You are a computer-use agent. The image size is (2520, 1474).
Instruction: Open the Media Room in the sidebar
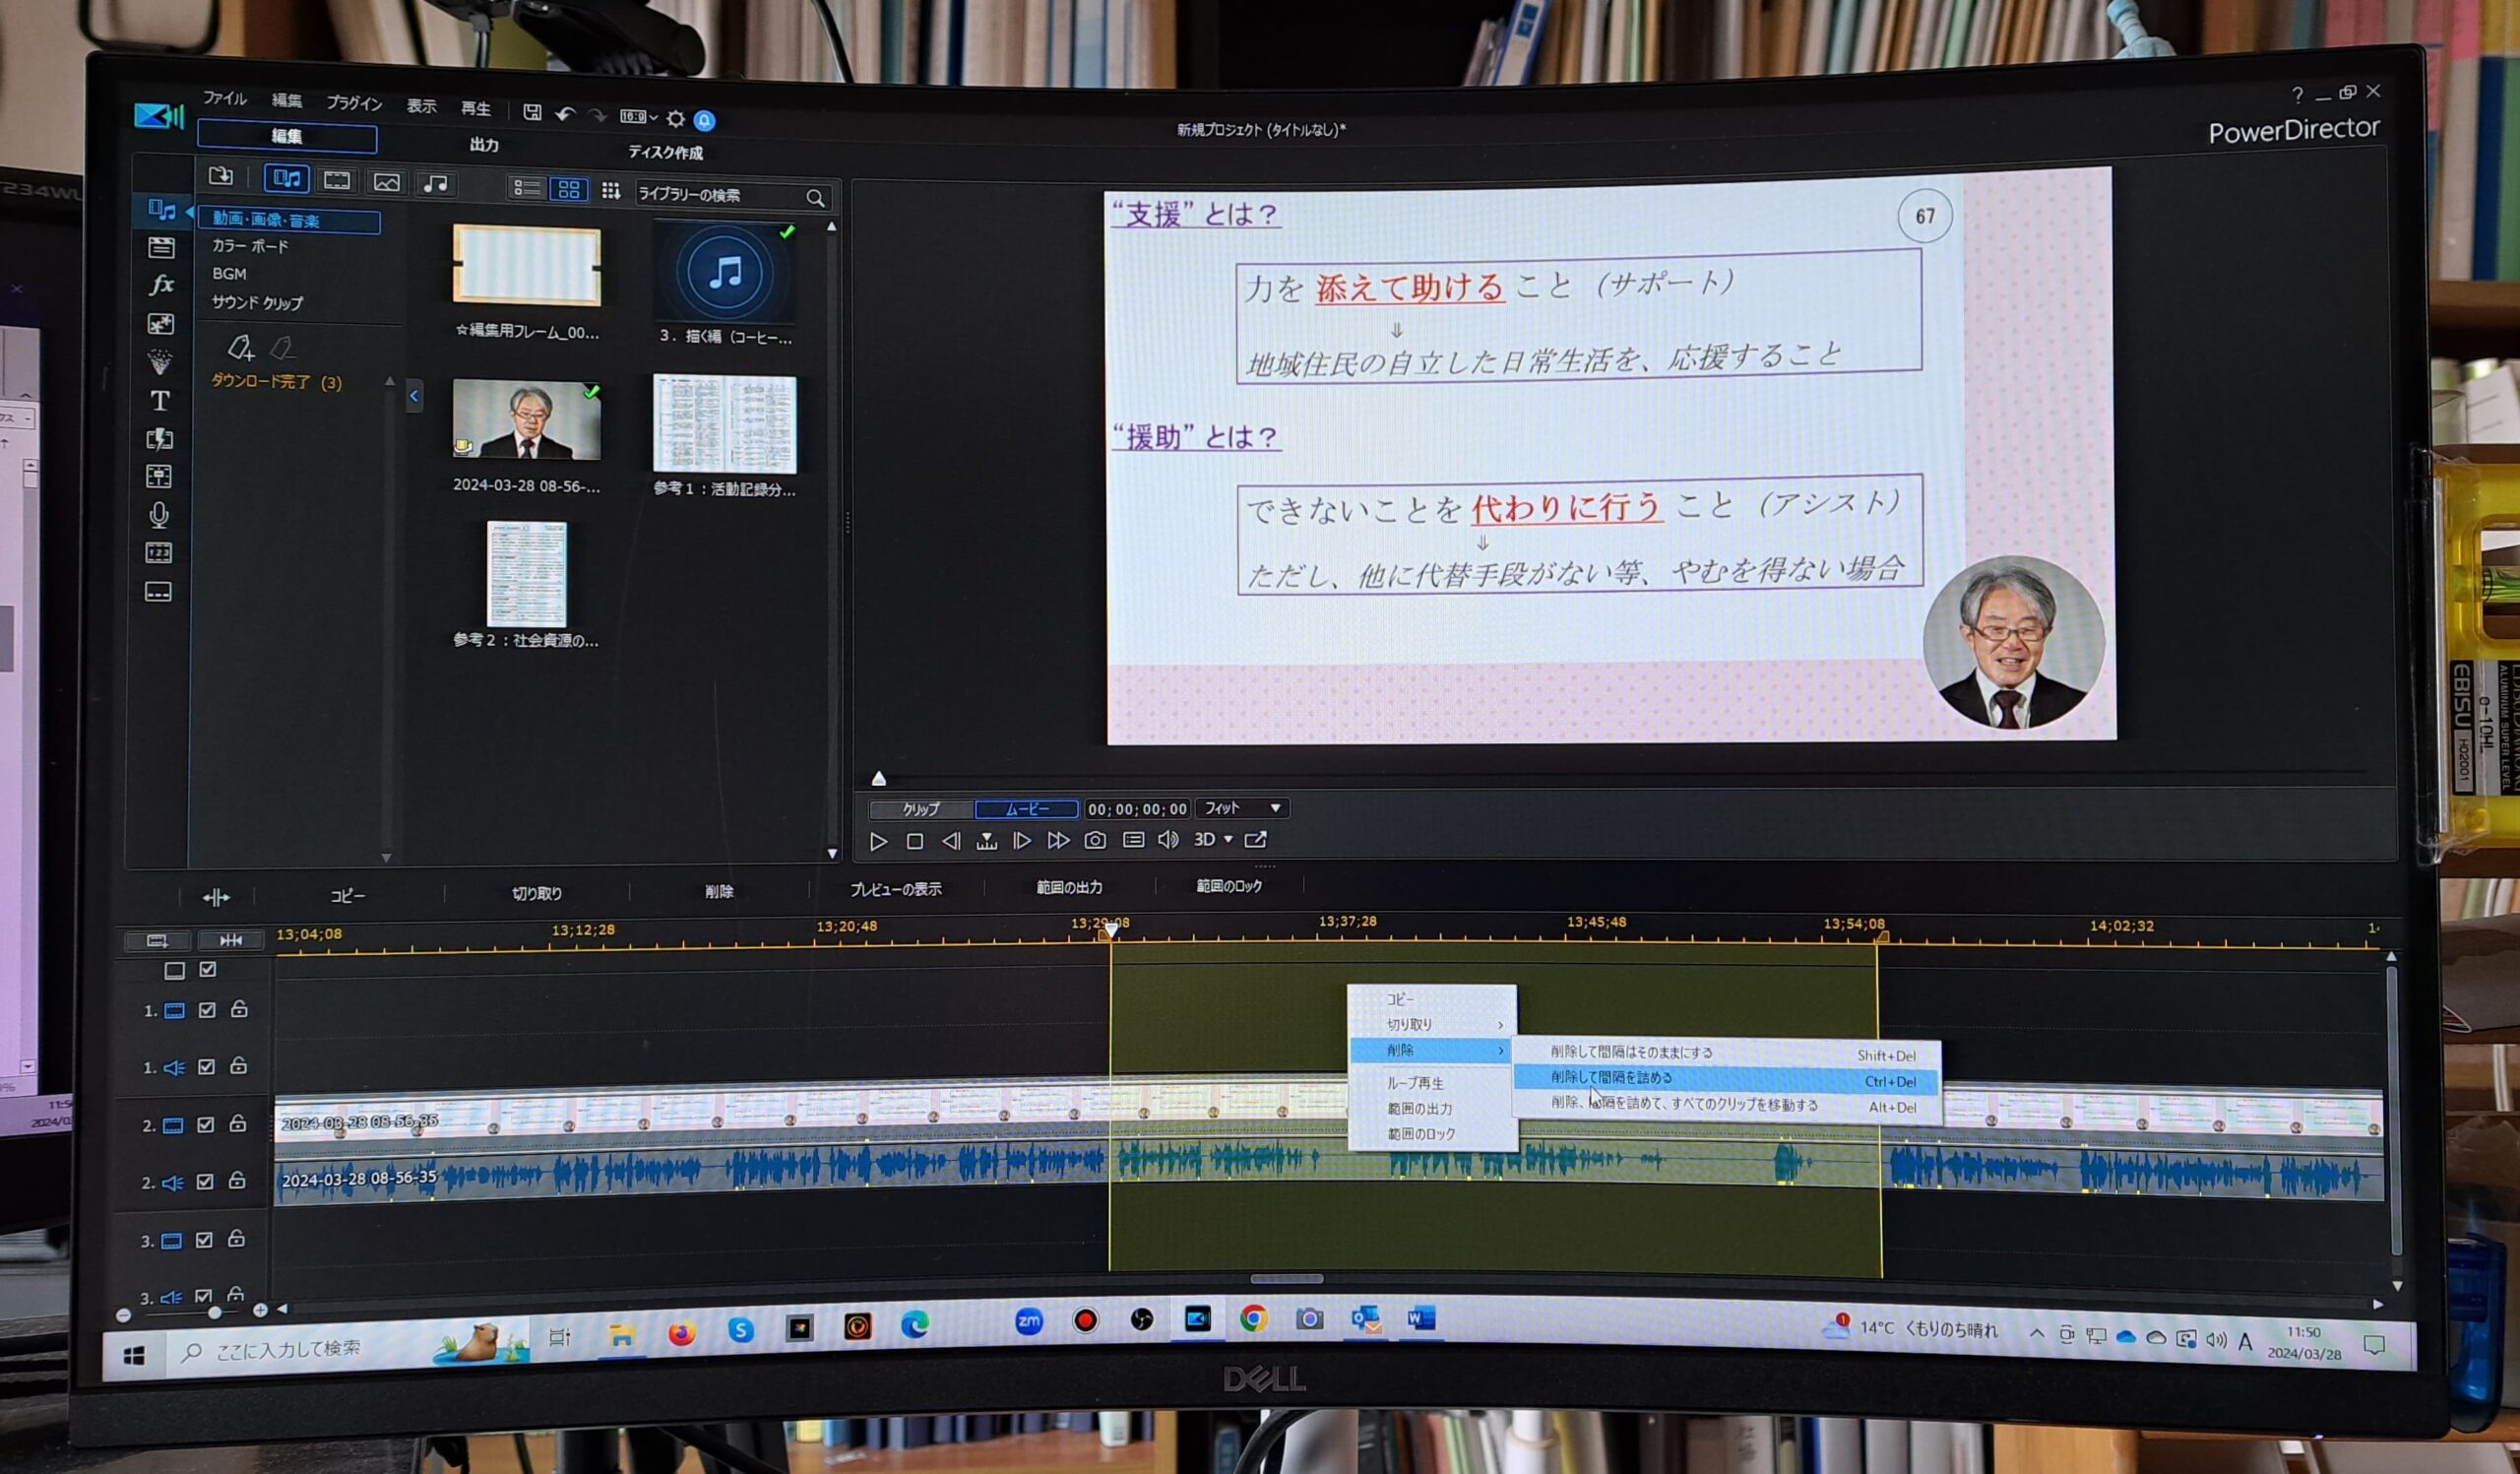(160, 209)
